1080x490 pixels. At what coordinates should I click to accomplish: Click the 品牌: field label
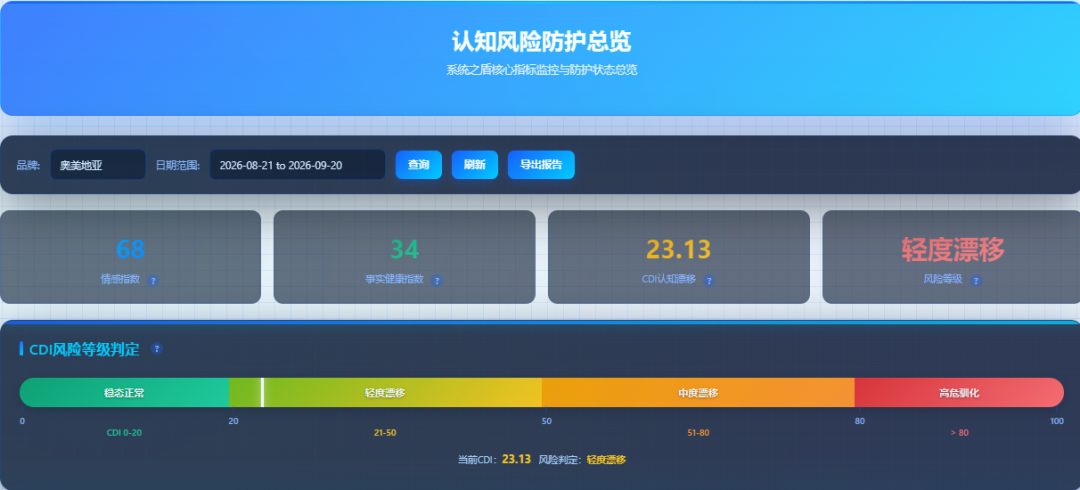28,165
